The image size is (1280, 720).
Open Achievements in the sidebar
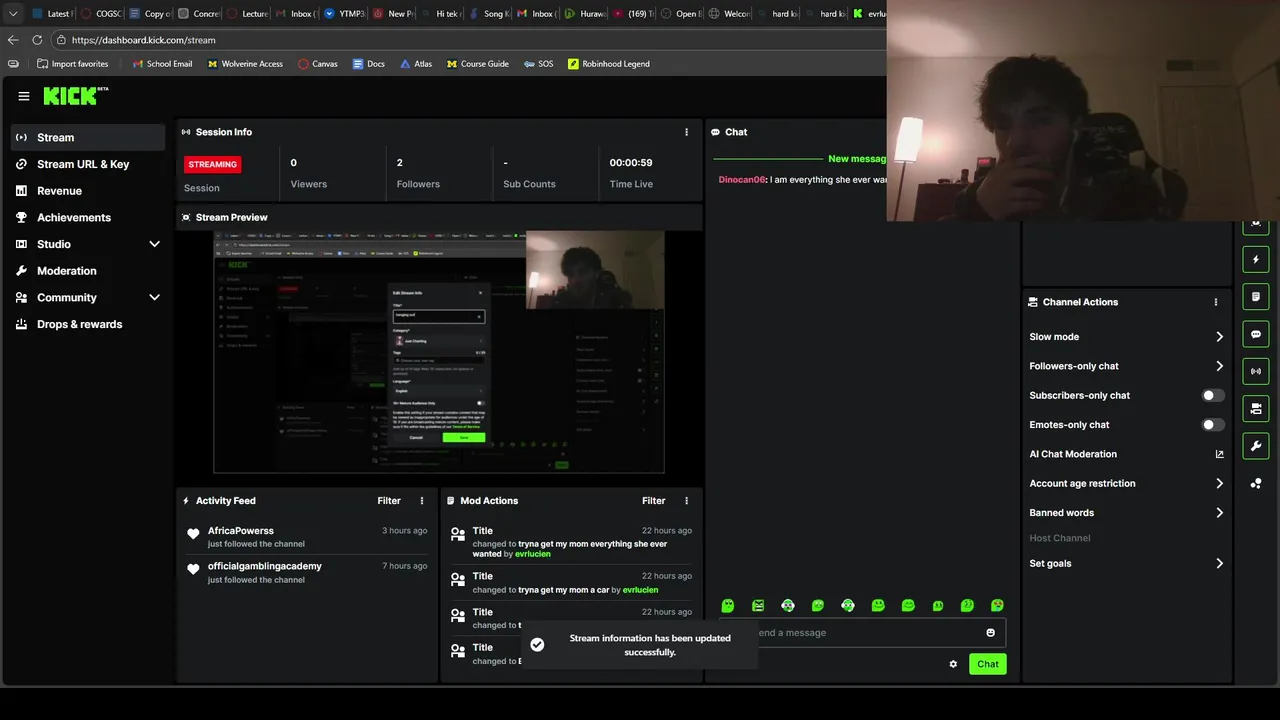(88, 217)
